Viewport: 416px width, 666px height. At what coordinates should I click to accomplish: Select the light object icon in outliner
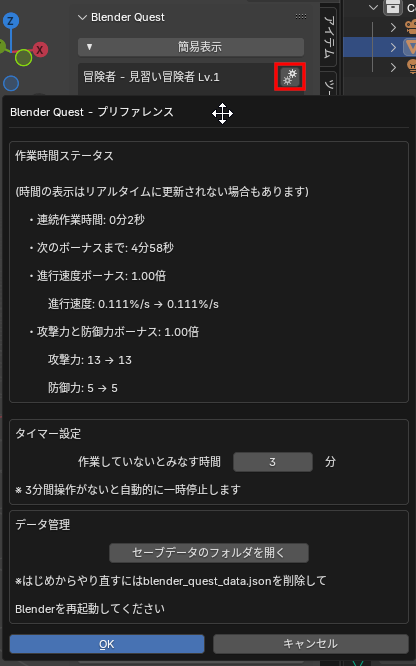click(x=411, y=67)
